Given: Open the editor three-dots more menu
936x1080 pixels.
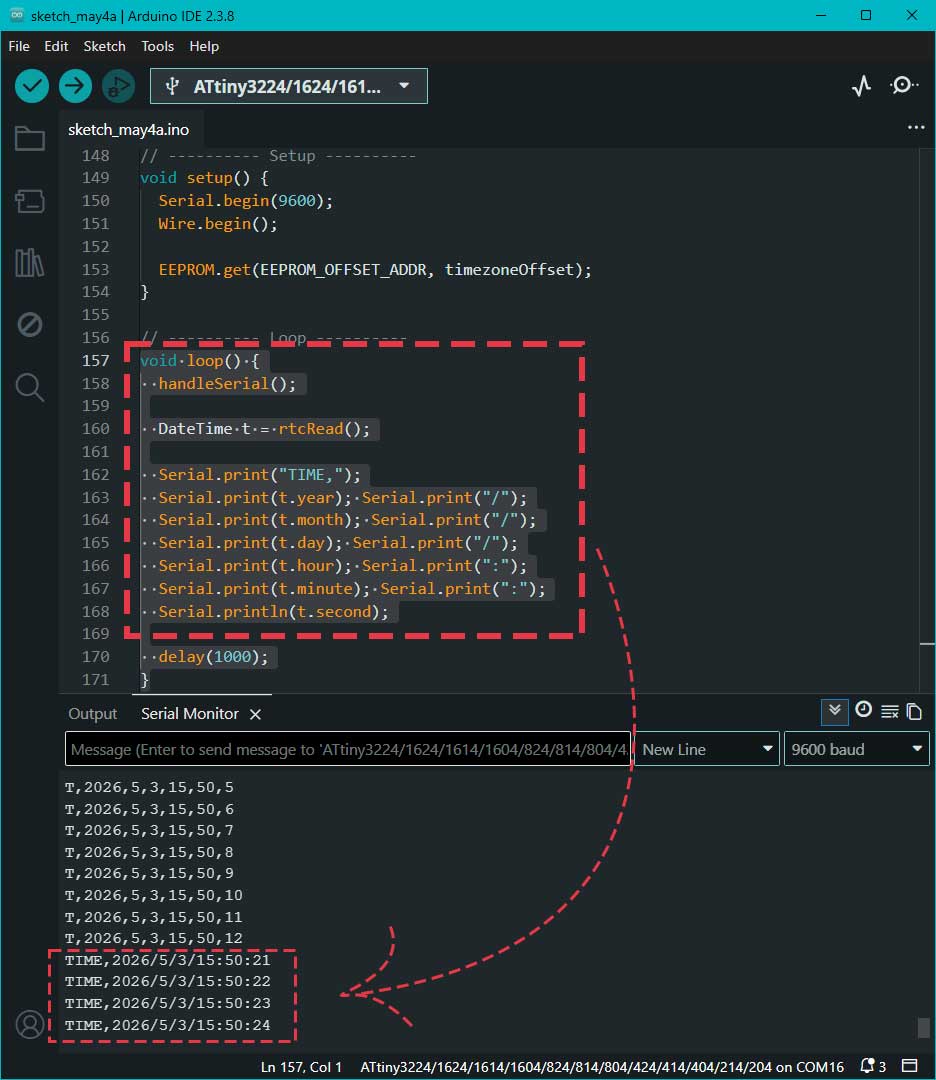Looking at the screenshot, I should pos(916,127).
